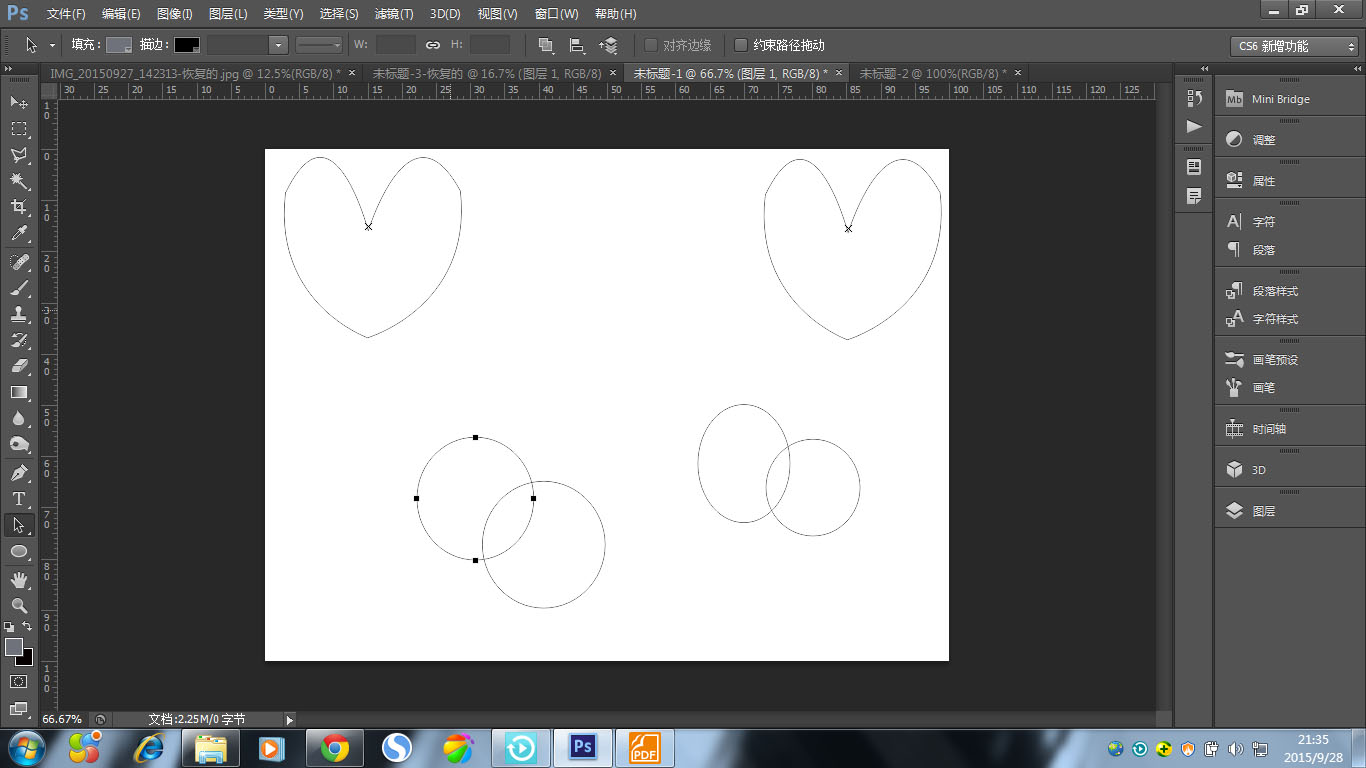Screen dimensions: 1366x768
Task: Switch to IMG_20150927_142313 document tab
Action: coord(196,73)
